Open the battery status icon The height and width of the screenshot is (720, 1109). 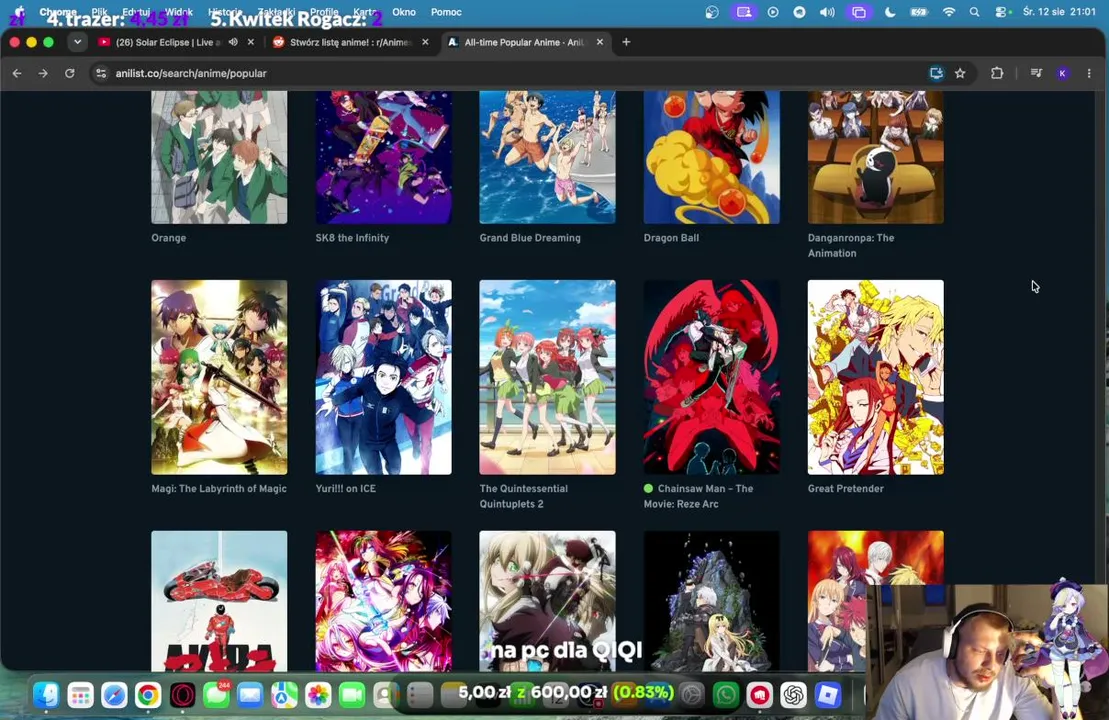click(919, 12)
